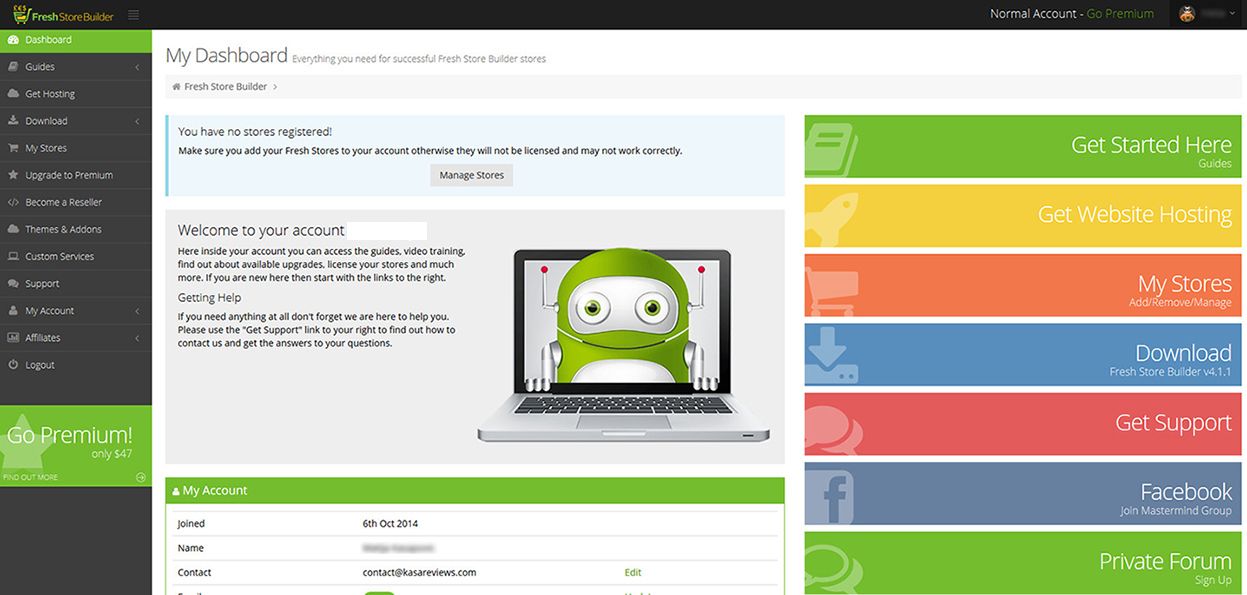Open the Get Website Hosting tile
The height and width of the screenshot is (595, 1247).
(1023, 216)
